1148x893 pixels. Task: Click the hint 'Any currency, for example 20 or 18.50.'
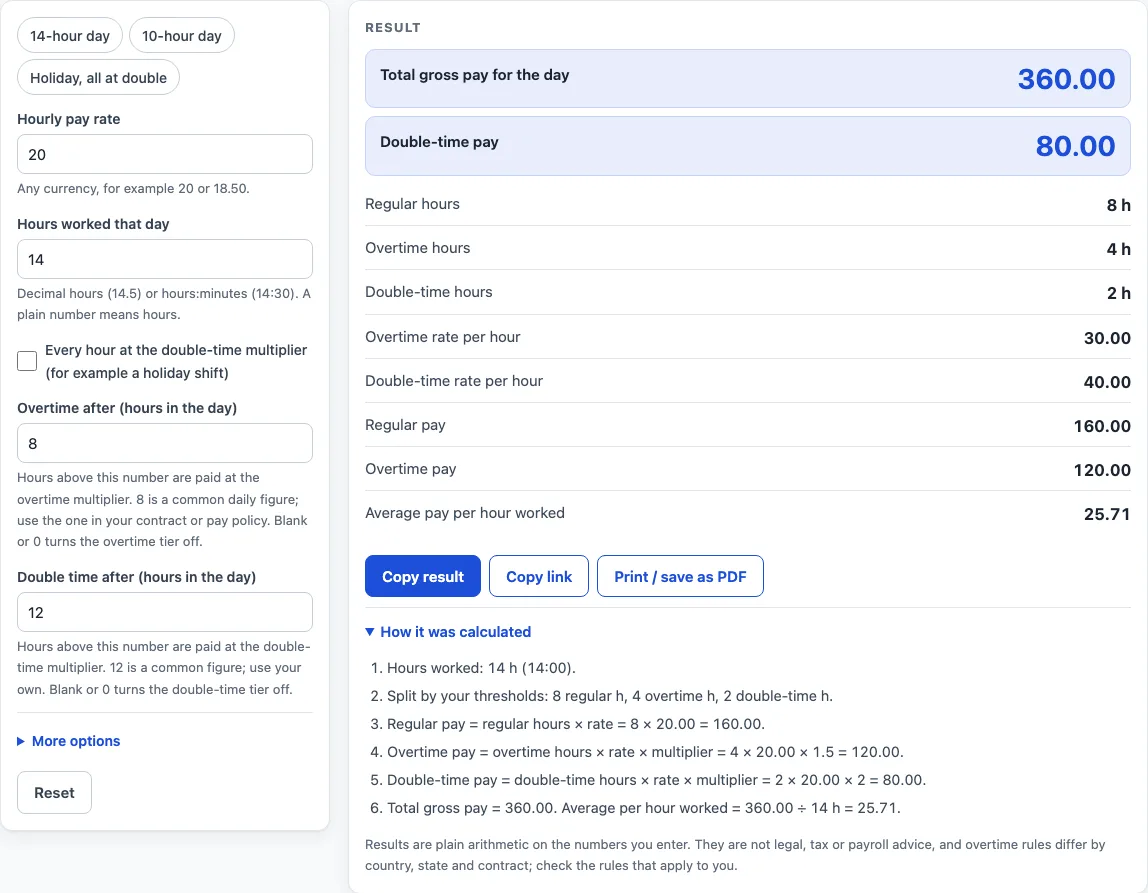pyautogui.click(x=133, y=188)
